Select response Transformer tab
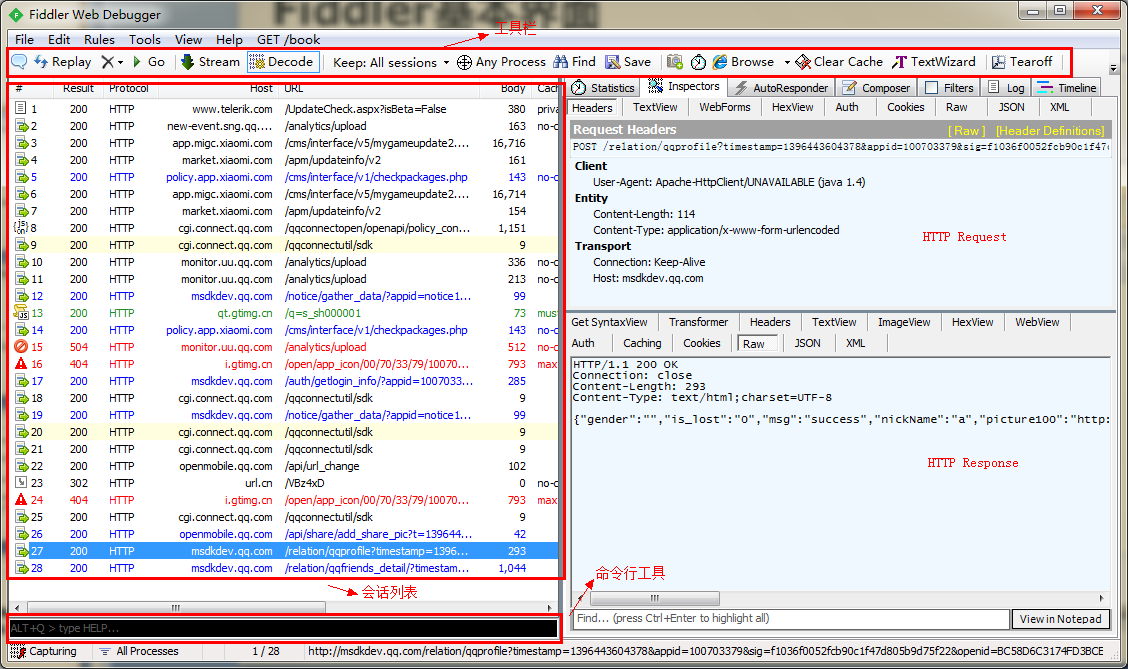Screen dimensions: 1128x669 (698, 322)
